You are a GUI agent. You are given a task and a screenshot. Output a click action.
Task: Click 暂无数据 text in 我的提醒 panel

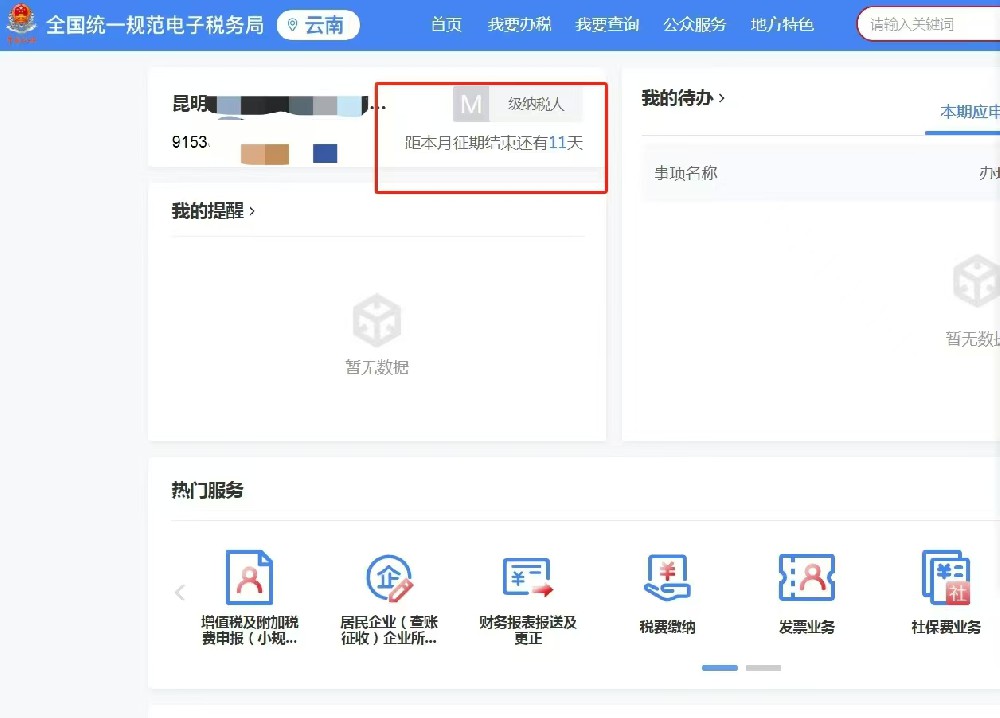(377, 367)
